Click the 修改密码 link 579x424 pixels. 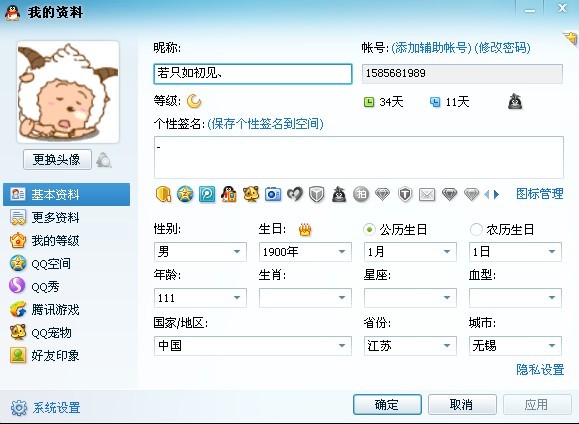click(x=502, y=48)
